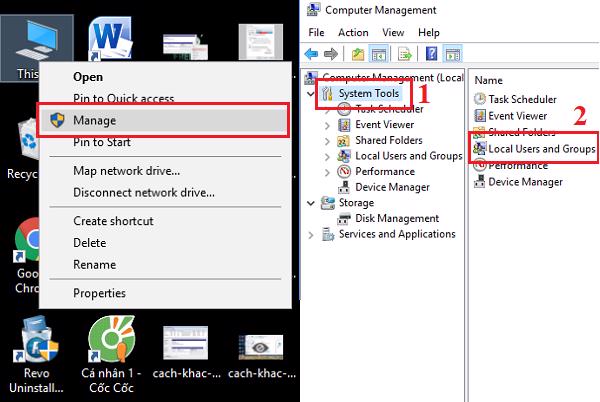Expand the Event Viewer tree node
Image resolution: width=600 pixels, height=402 pixels.
[x=329, y=125]
